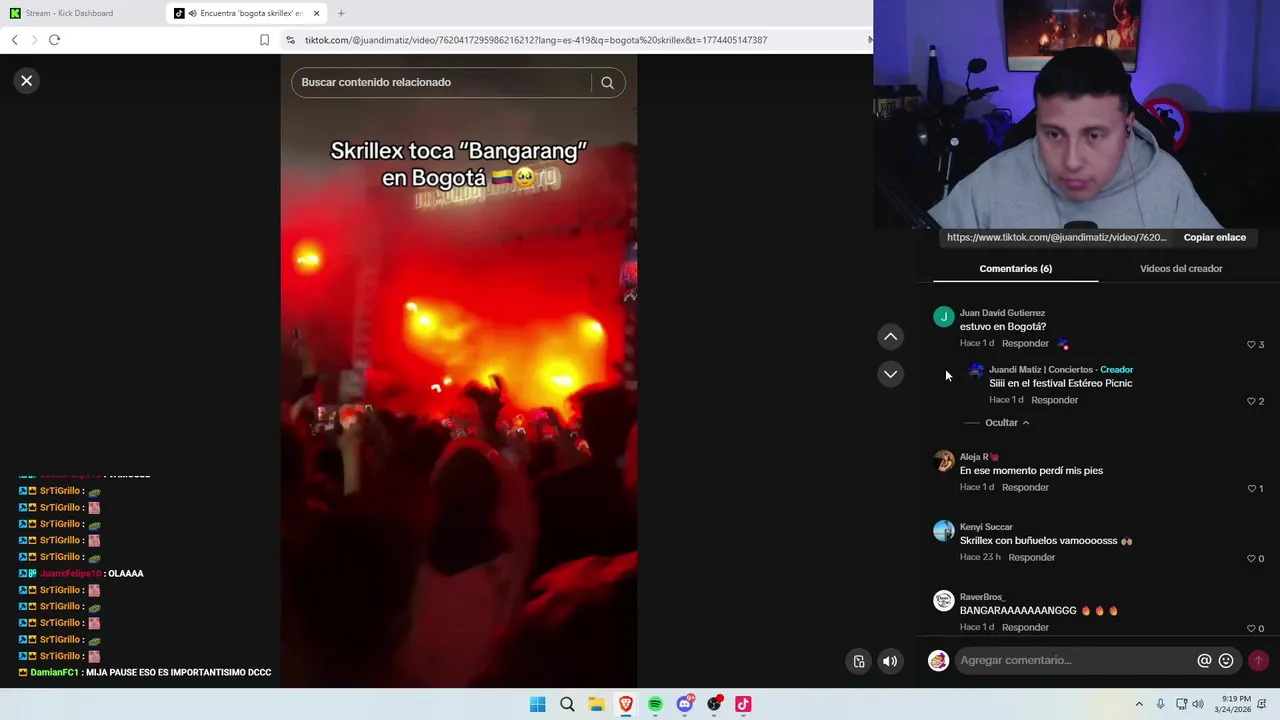Image resolution: width=1280 pixels, height=720 pixels.
Task: Click the tiktok.com address bar URL
Action: 536,40
